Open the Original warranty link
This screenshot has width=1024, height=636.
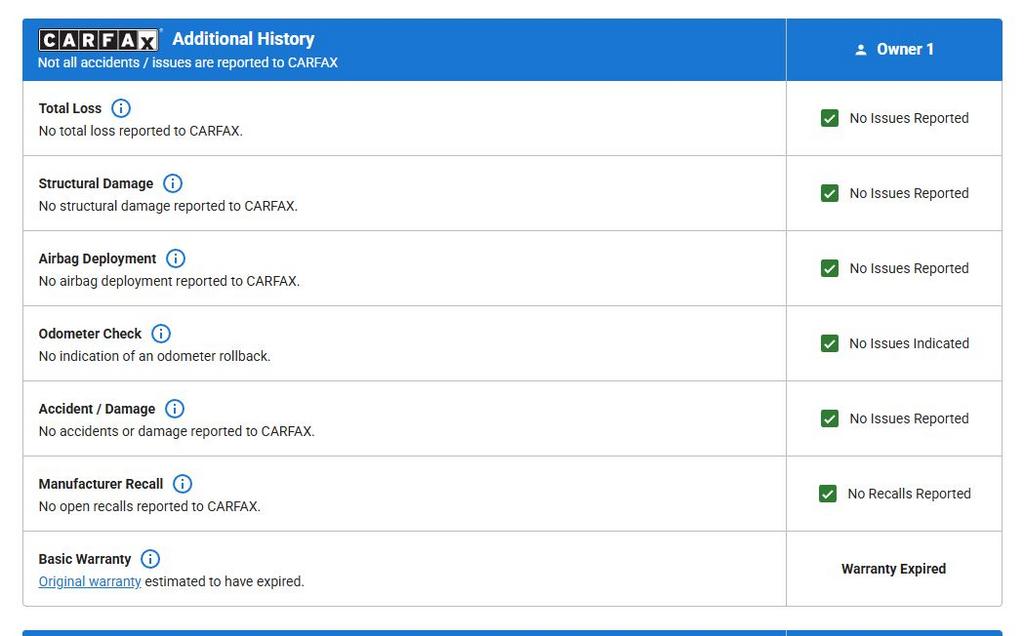[90, 581]
